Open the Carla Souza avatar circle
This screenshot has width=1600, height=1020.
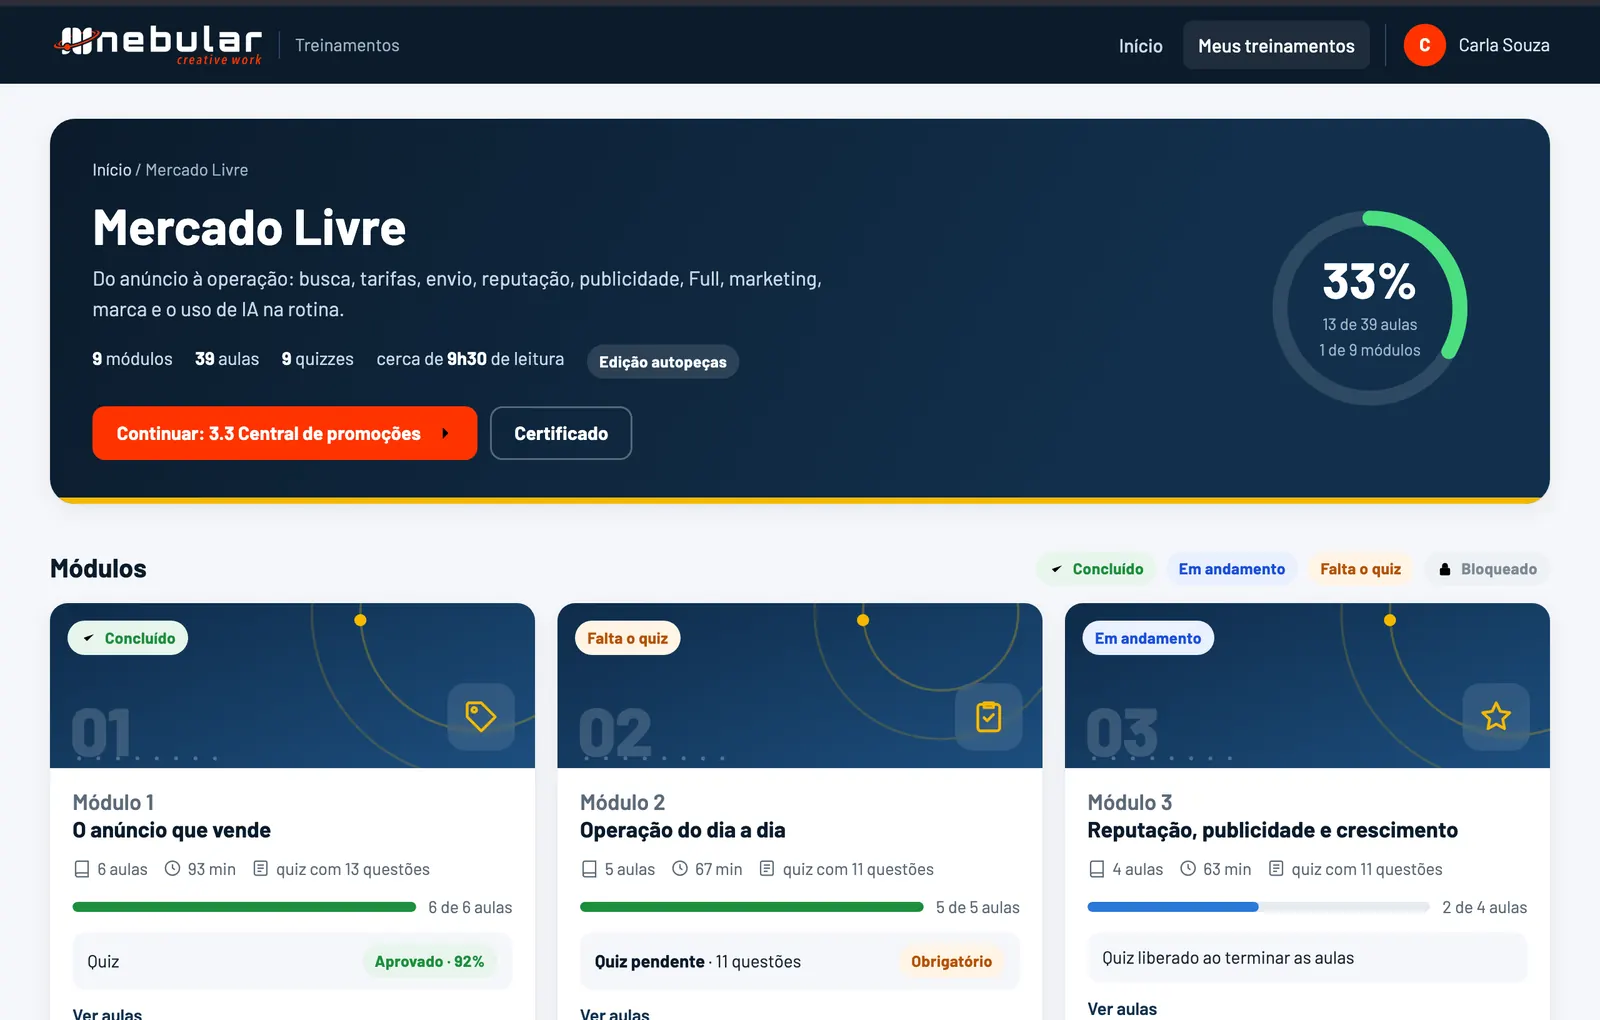coord(1424,45)
